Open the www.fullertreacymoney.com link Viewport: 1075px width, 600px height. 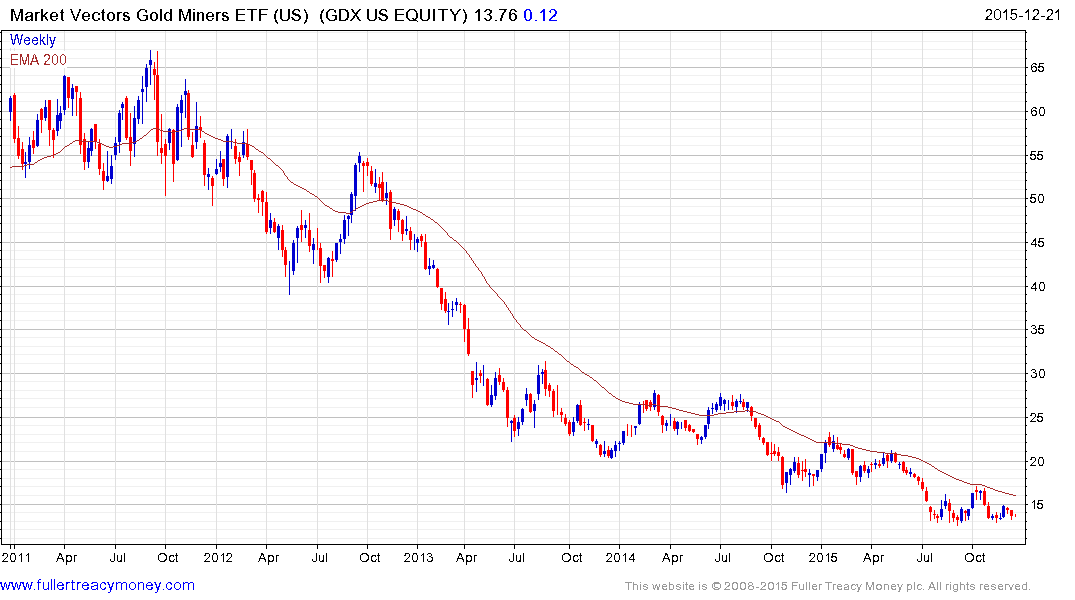(x=97, y=585)
